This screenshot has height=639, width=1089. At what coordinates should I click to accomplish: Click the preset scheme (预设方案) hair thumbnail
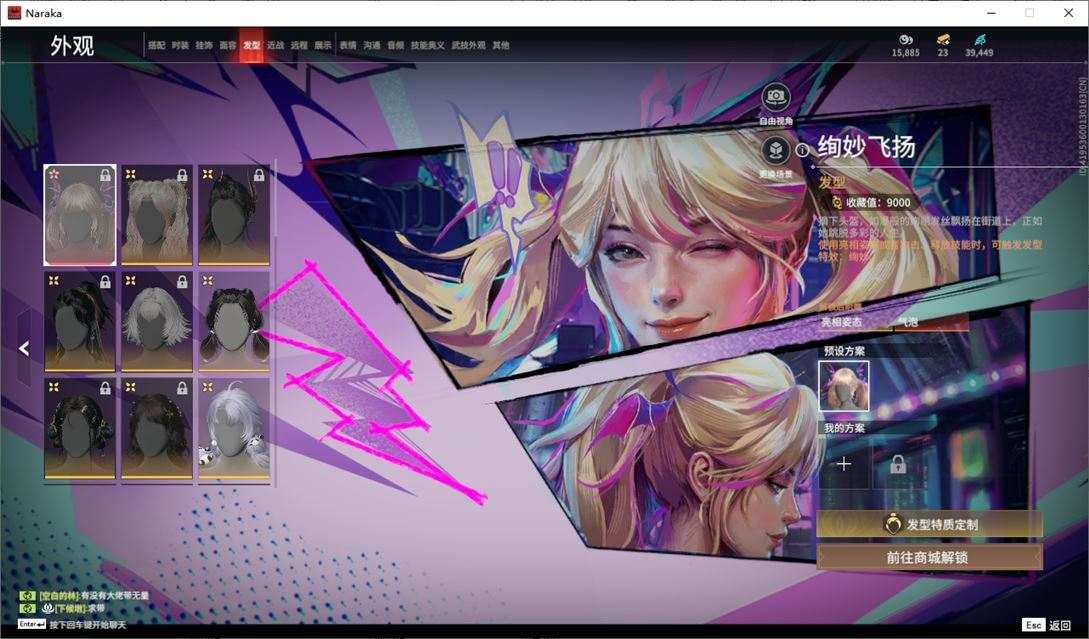[844, 386]
